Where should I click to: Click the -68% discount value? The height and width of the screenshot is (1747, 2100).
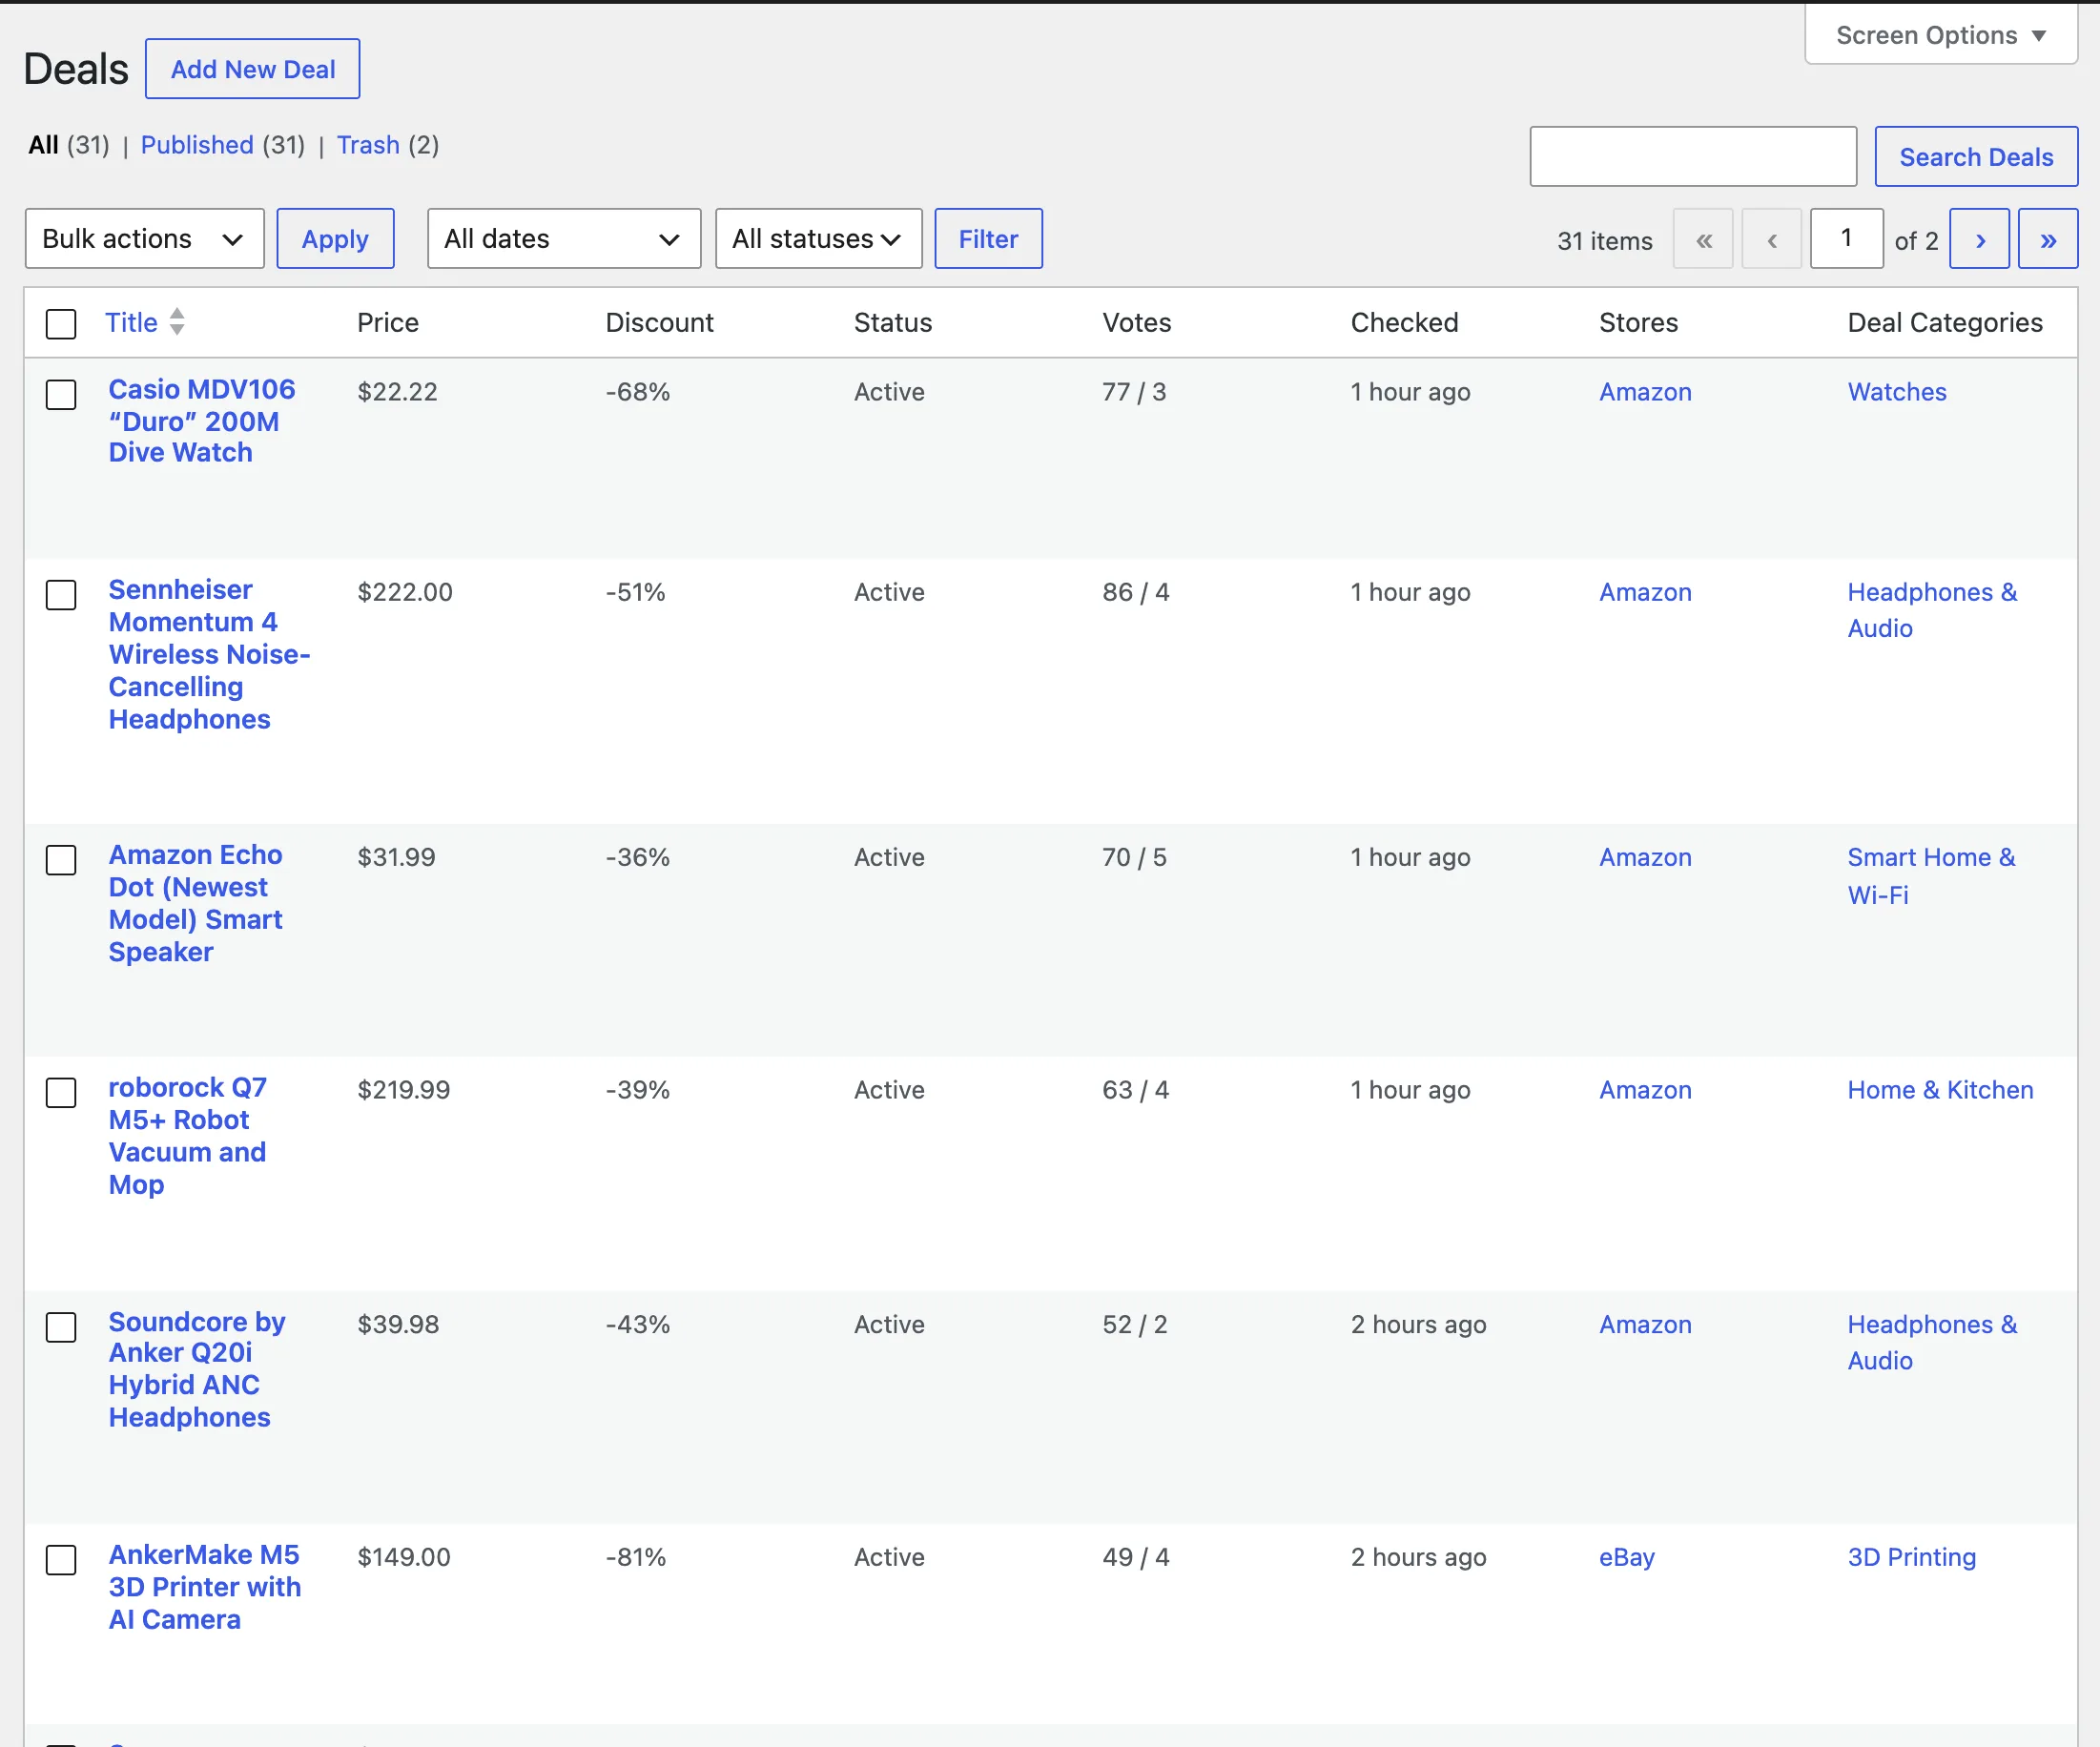pyautogui.click(x=637, y=392)
